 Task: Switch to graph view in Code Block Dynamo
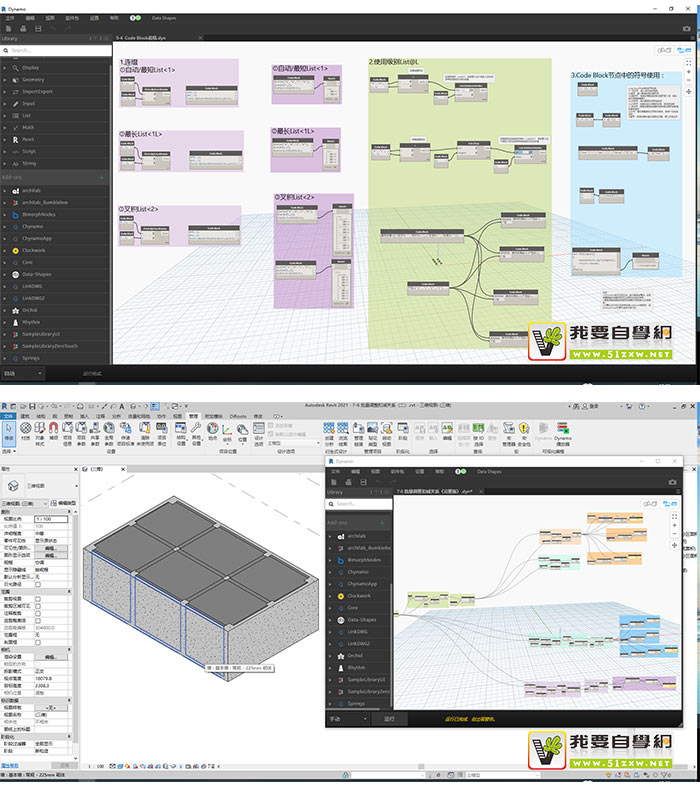(x=683, y=50)
